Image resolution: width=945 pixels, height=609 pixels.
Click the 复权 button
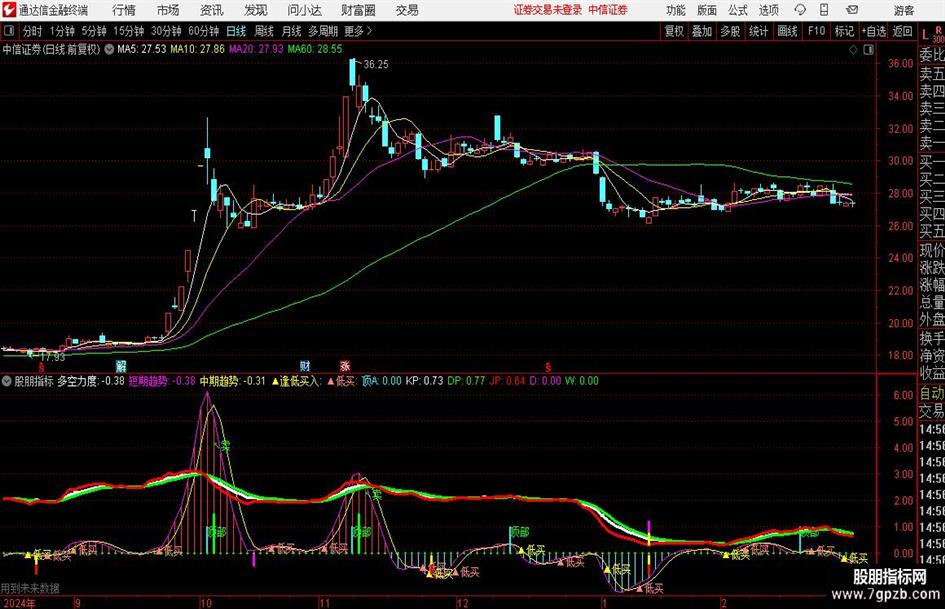click(x=674, y=31)
